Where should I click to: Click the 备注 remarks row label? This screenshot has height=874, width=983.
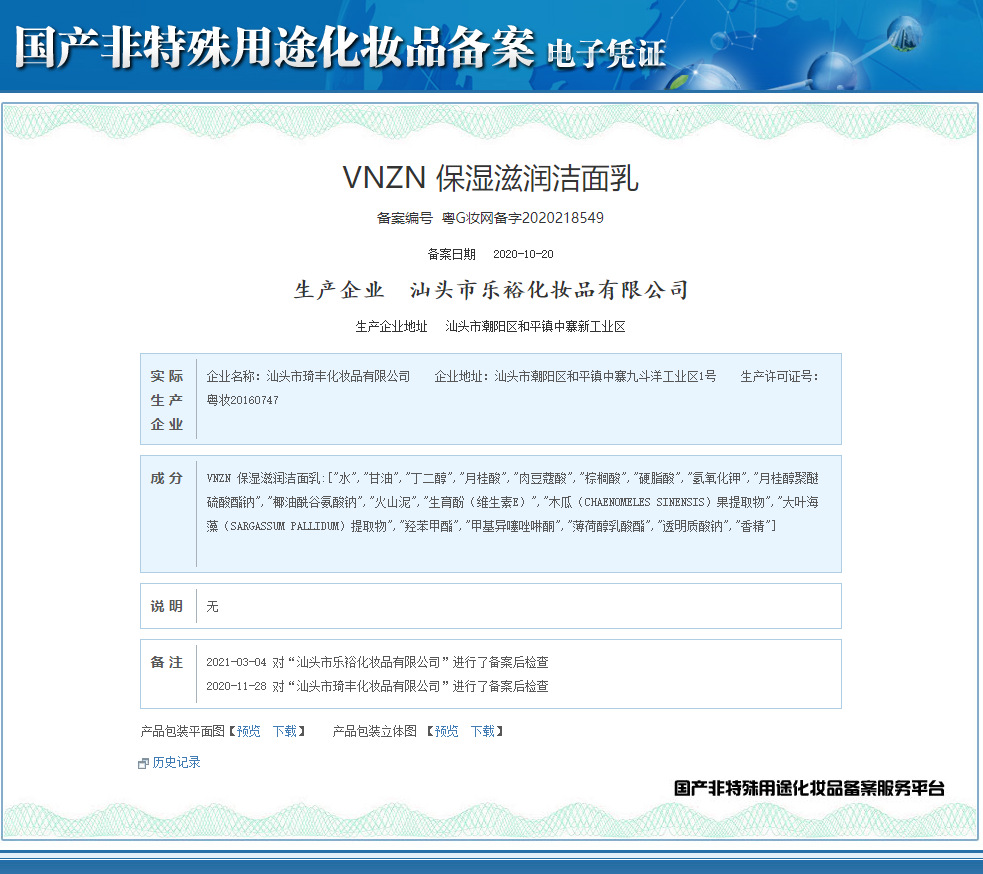click(167, 662)
